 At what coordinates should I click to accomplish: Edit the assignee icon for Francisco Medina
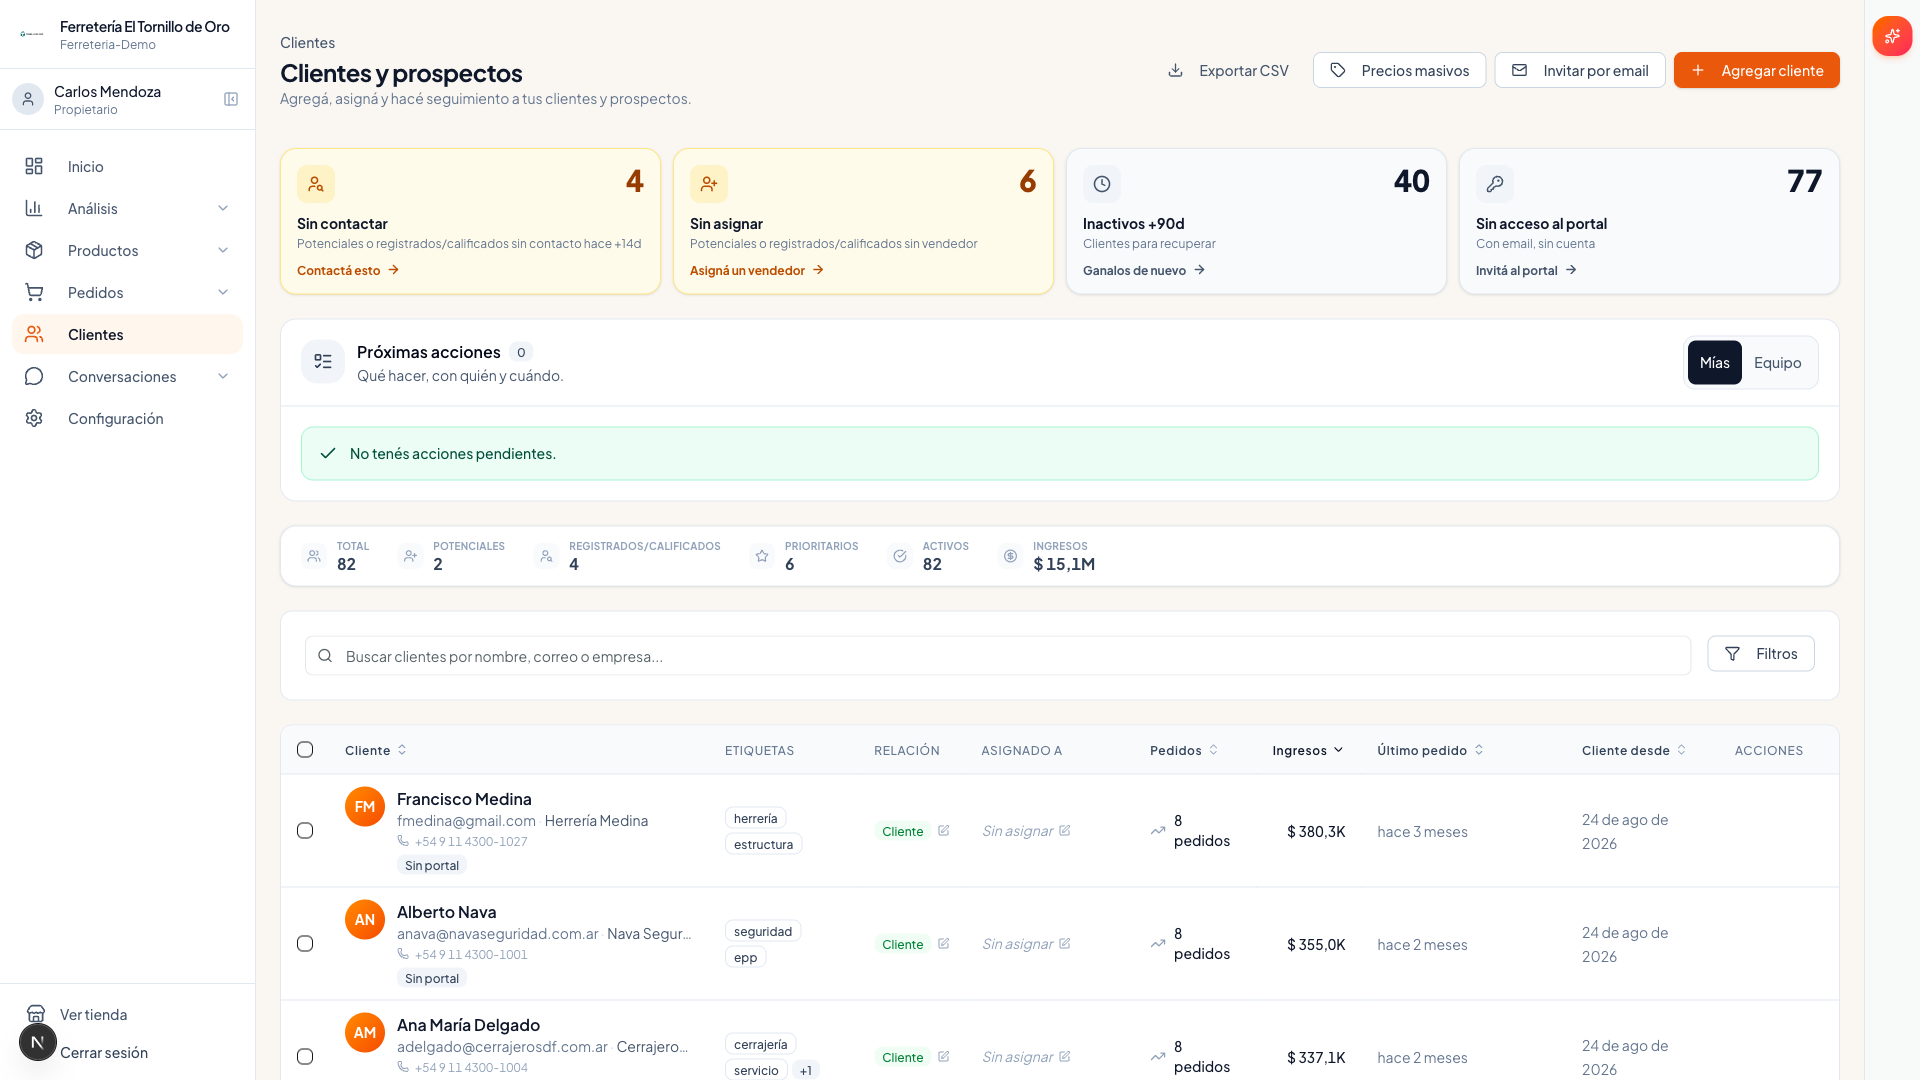pyautogui.click(x=1064, y=830)
